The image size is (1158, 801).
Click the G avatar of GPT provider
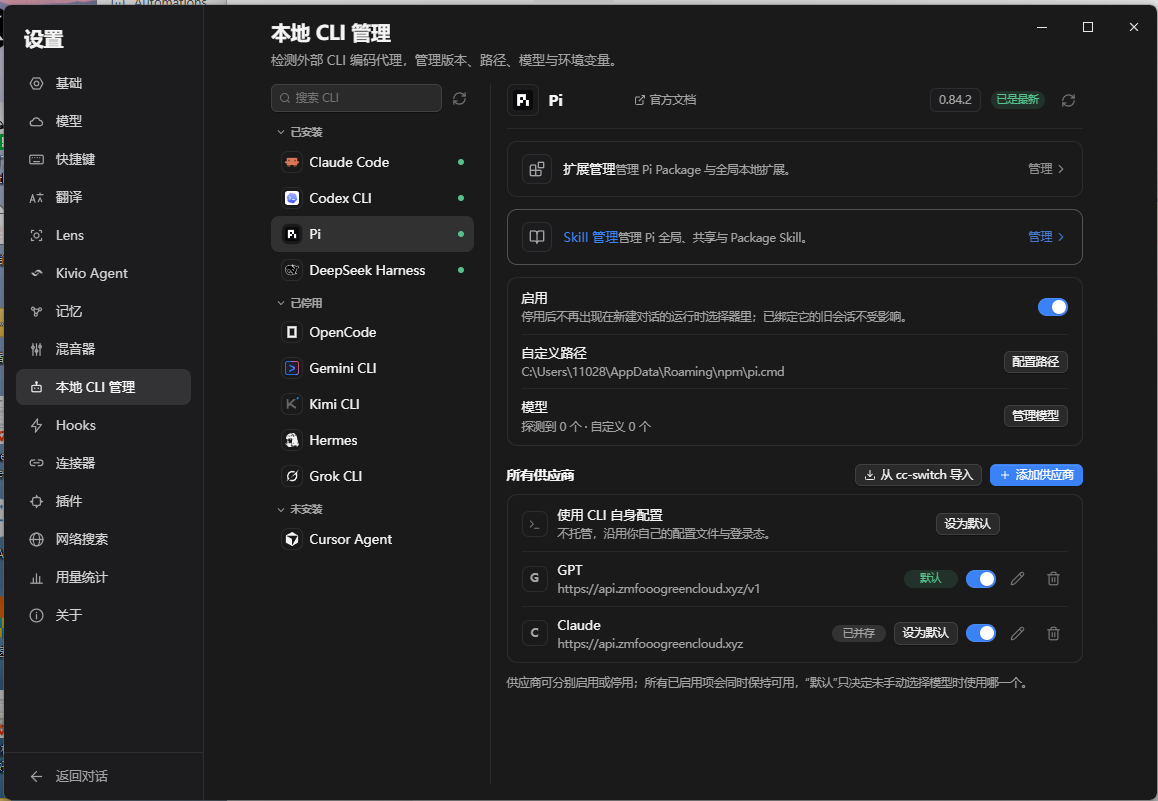(535, 579)
